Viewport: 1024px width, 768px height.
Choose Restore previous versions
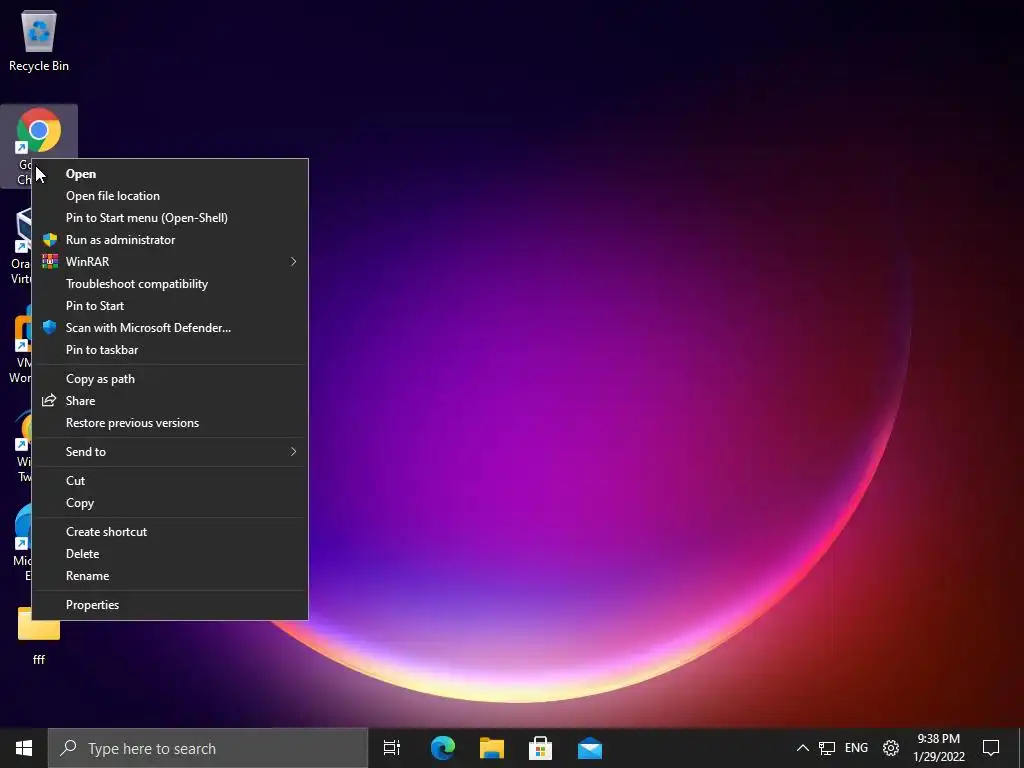170,423
